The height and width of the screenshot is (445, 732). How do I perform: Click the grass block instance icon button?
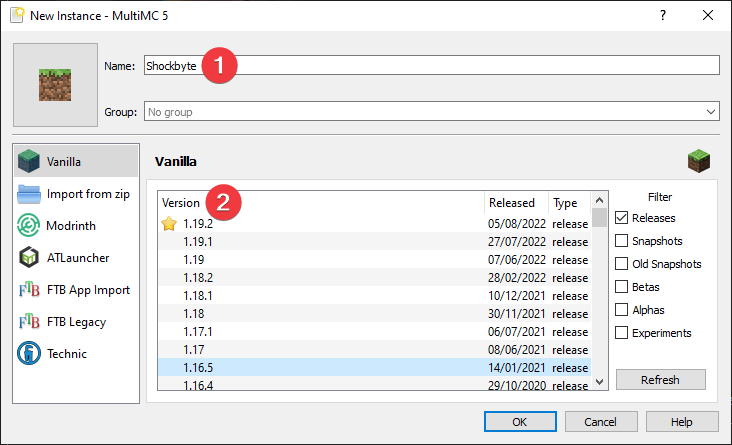click(55, 85)
